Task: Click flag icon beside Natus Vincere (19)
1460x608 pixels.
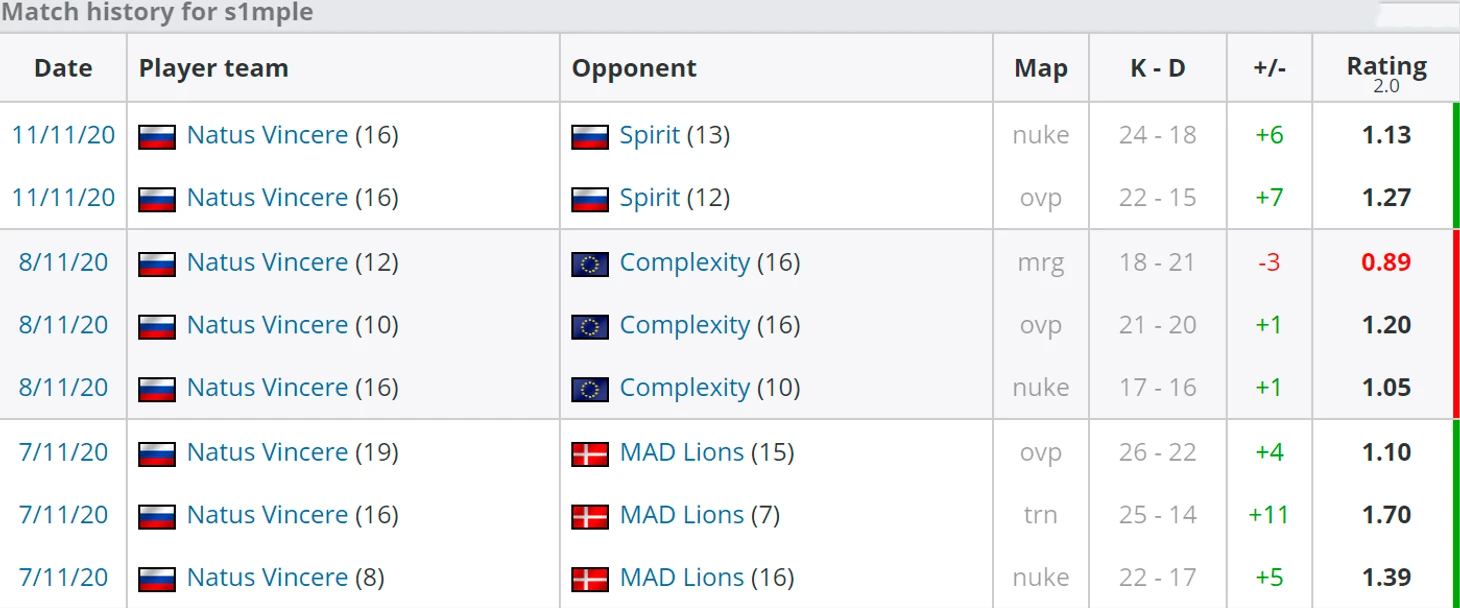Action: click(156, 453)
